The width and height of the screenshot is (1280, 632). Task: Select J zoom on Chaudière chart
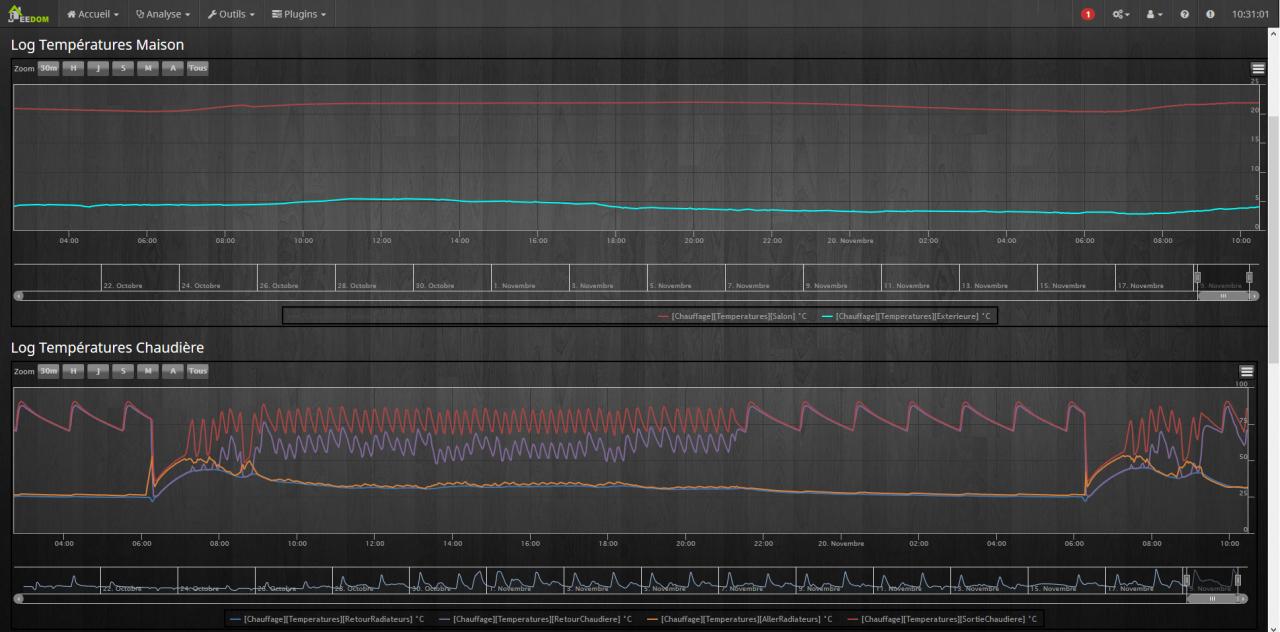(98, 370)
